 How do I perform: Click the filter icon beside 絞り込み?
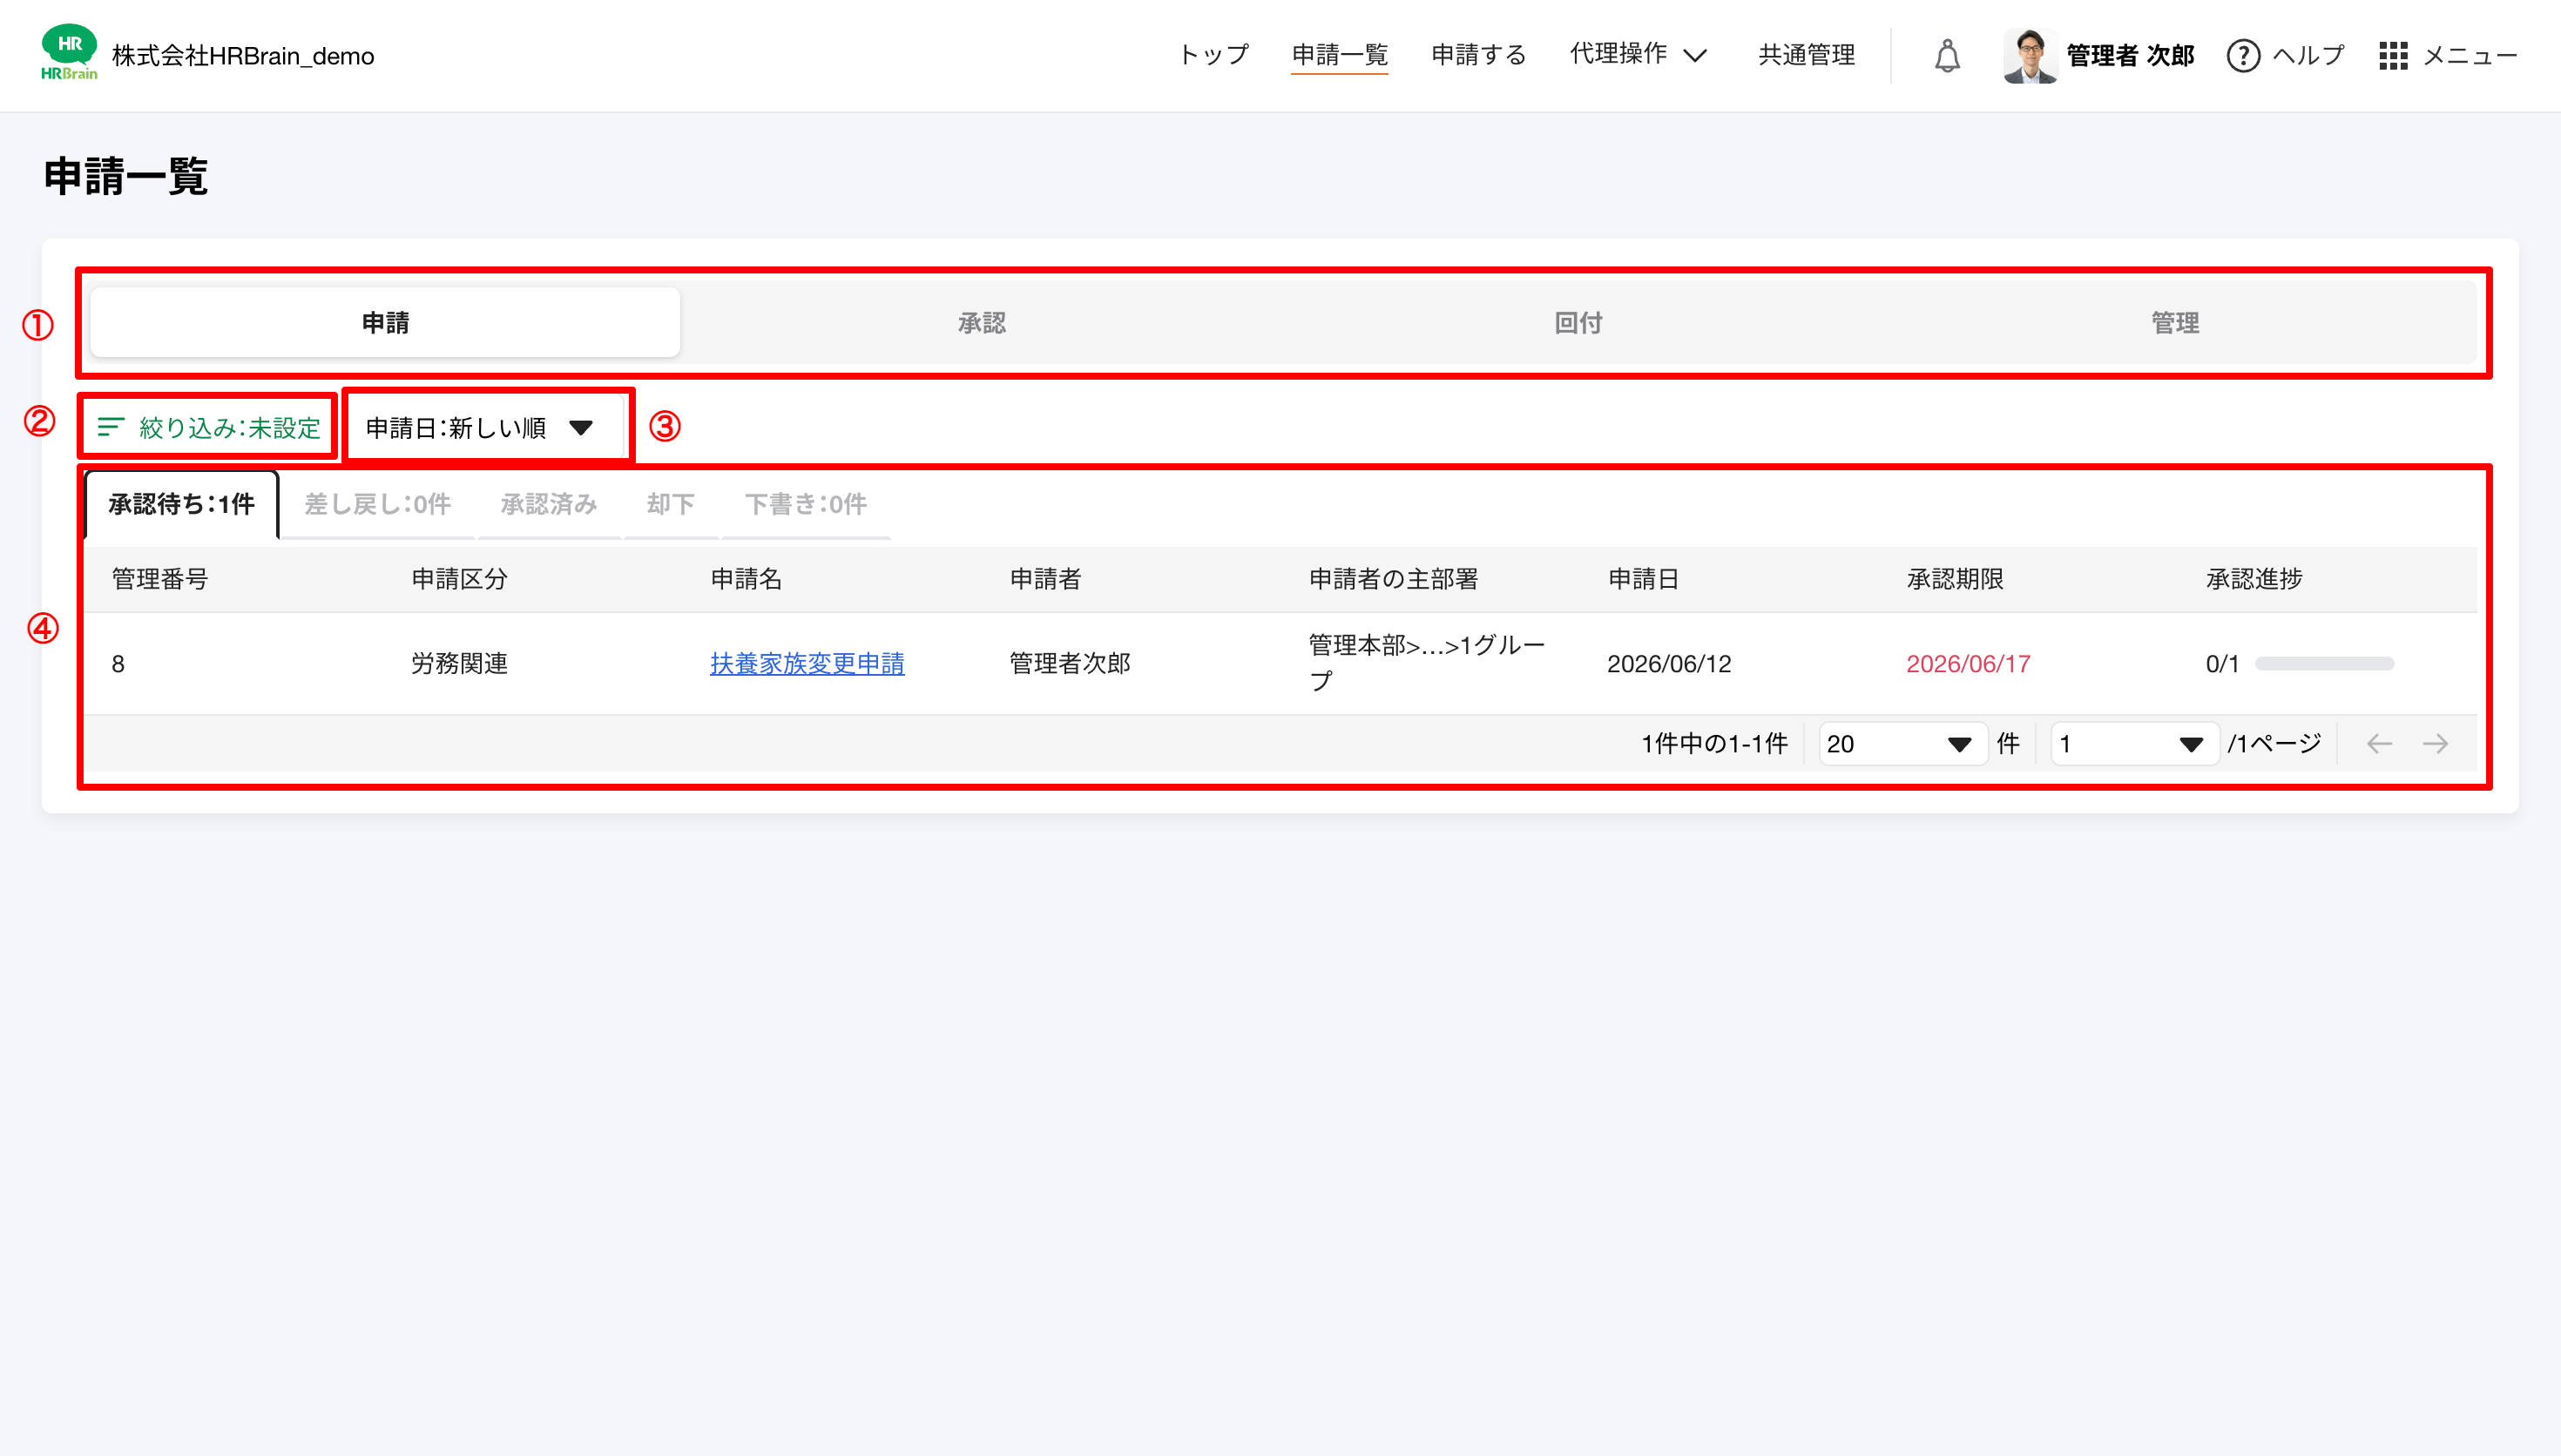(x=110, y=428)
